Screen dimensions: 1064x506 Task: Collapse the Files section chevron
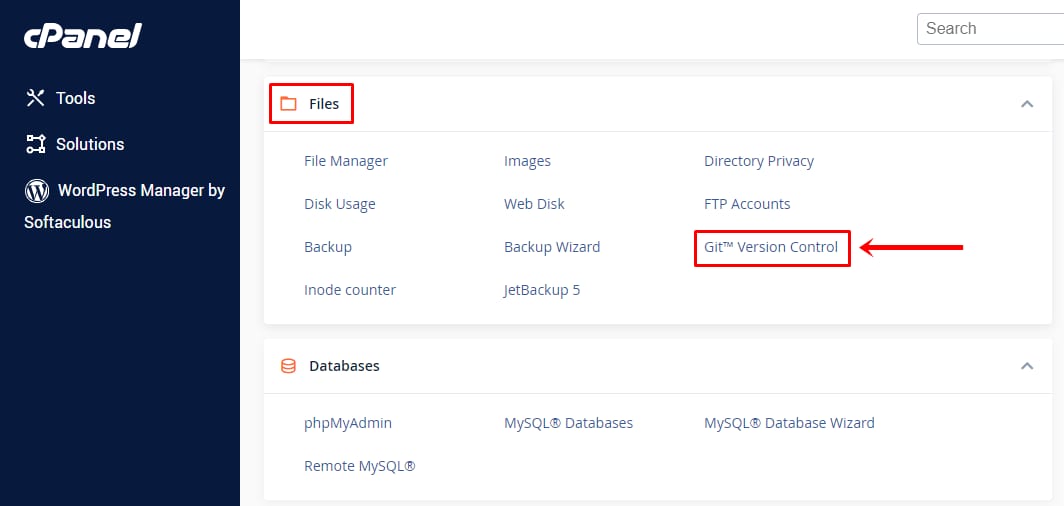[1026, 104]
